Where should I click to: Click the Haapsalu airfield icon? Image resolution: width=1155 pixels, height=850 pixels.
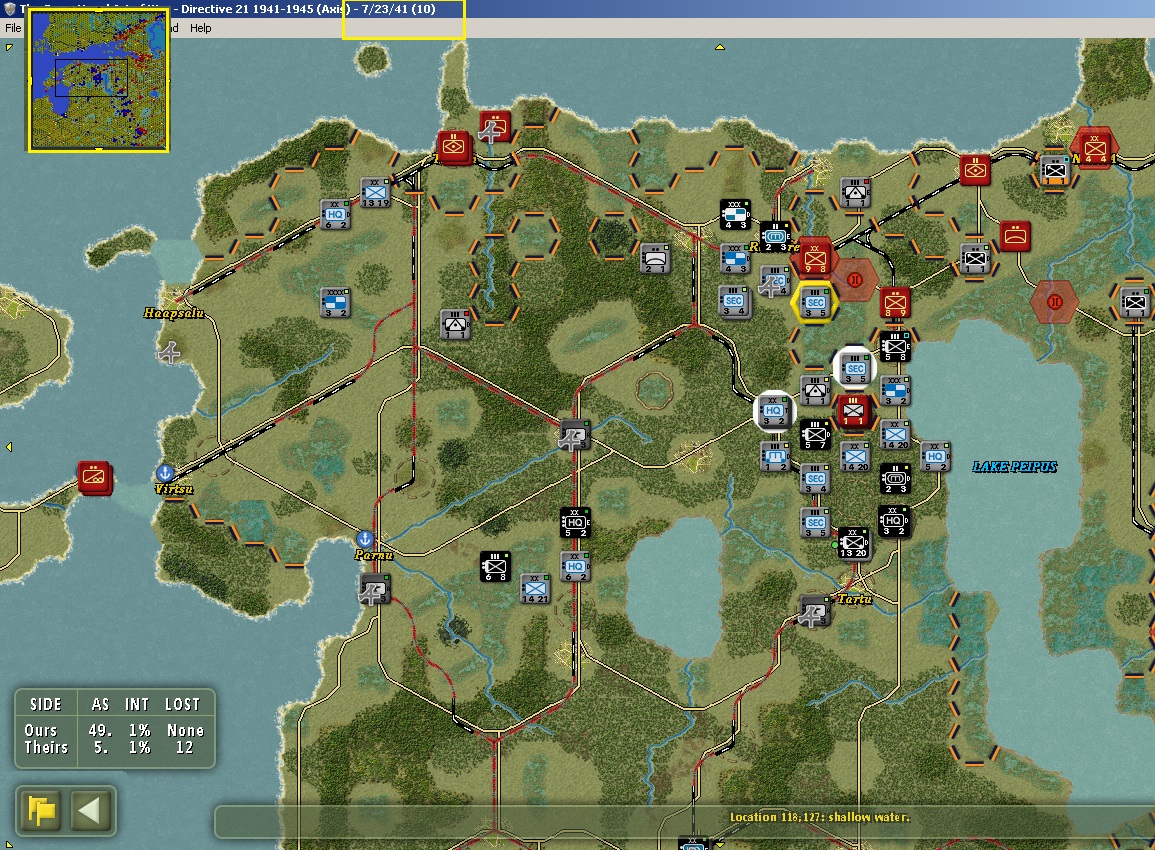tap(169, 353)
